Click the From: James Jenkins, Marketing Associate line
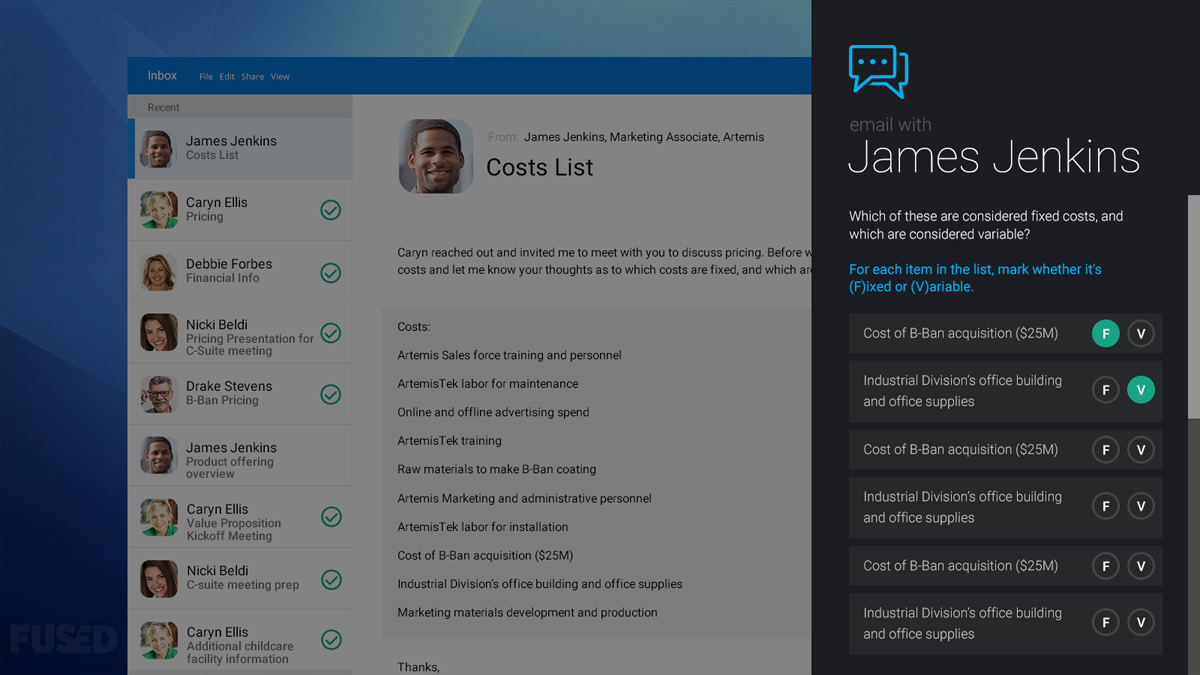Viewport: 1200px width, 675px height. pyautogui.click(x=626, y=137)
